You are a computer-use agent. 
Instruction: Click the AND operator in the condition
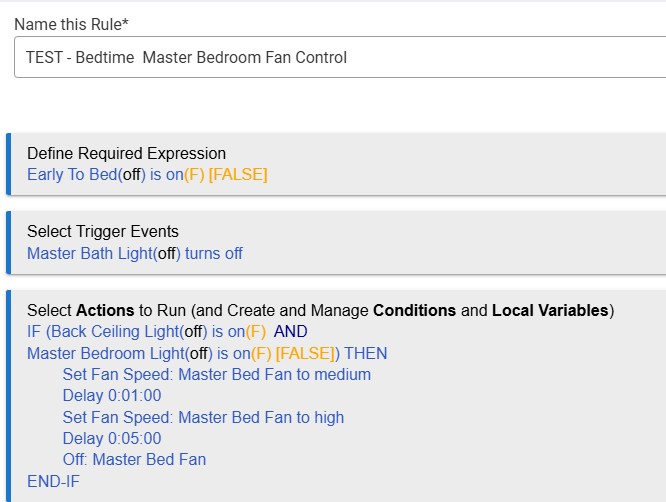tap(290, 332)
